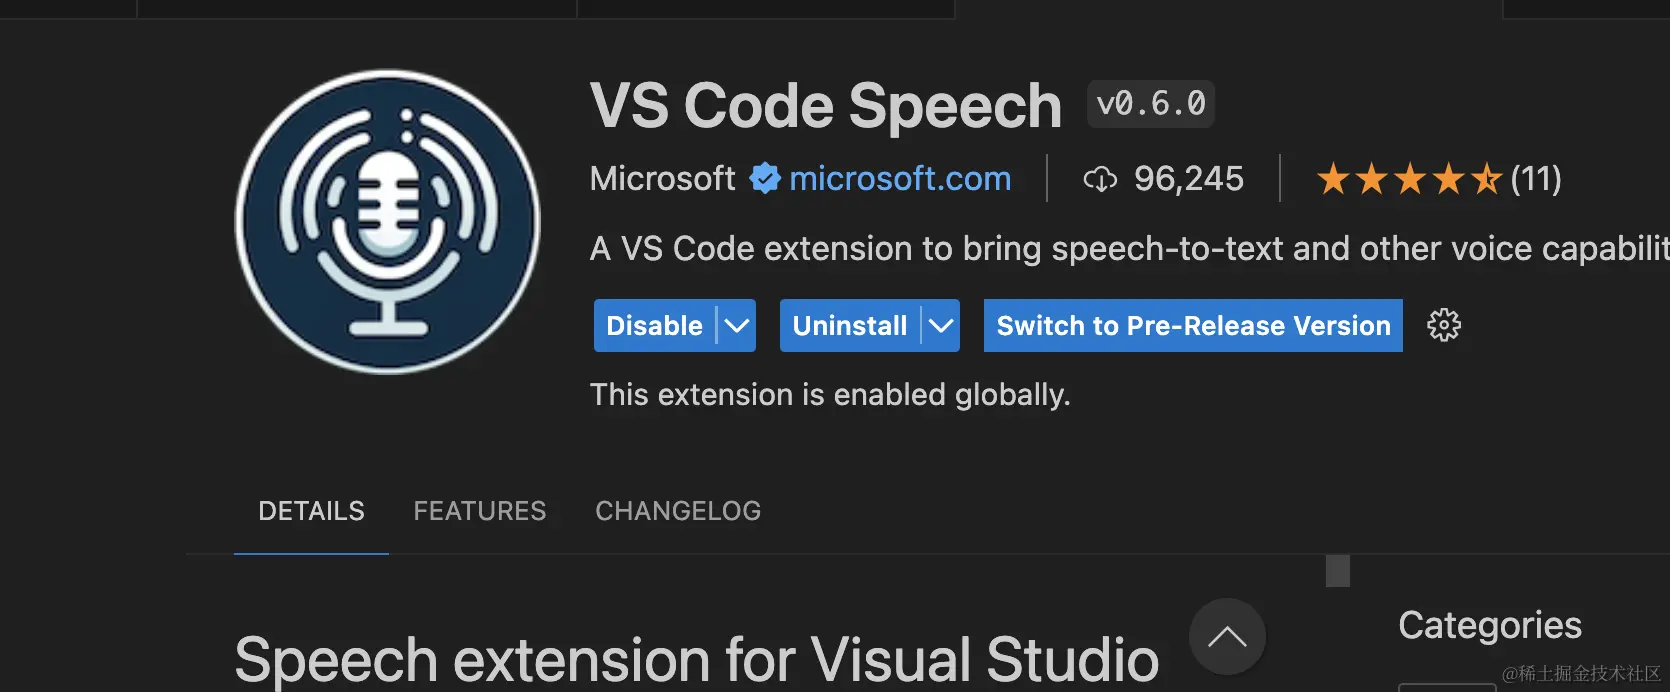Click the extension description text
The width and height of the screenshot is (1670, 692).
point(1129,248)
